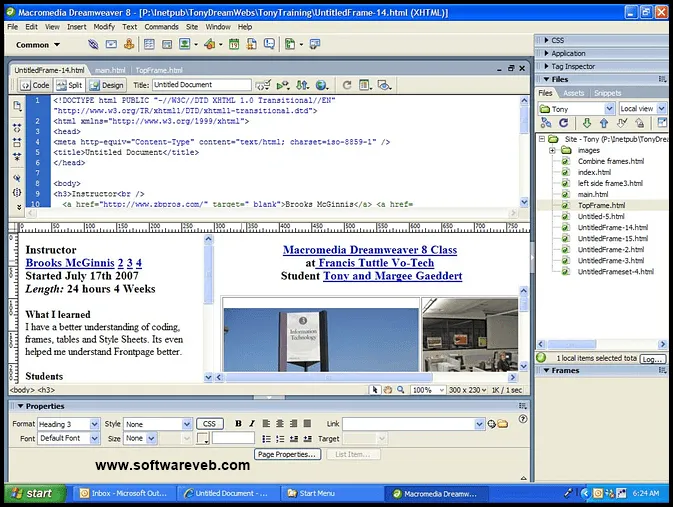The image size is (673, 507).
Task: Insert a Table from Common toolbar
Action: [x=149, y=44]
